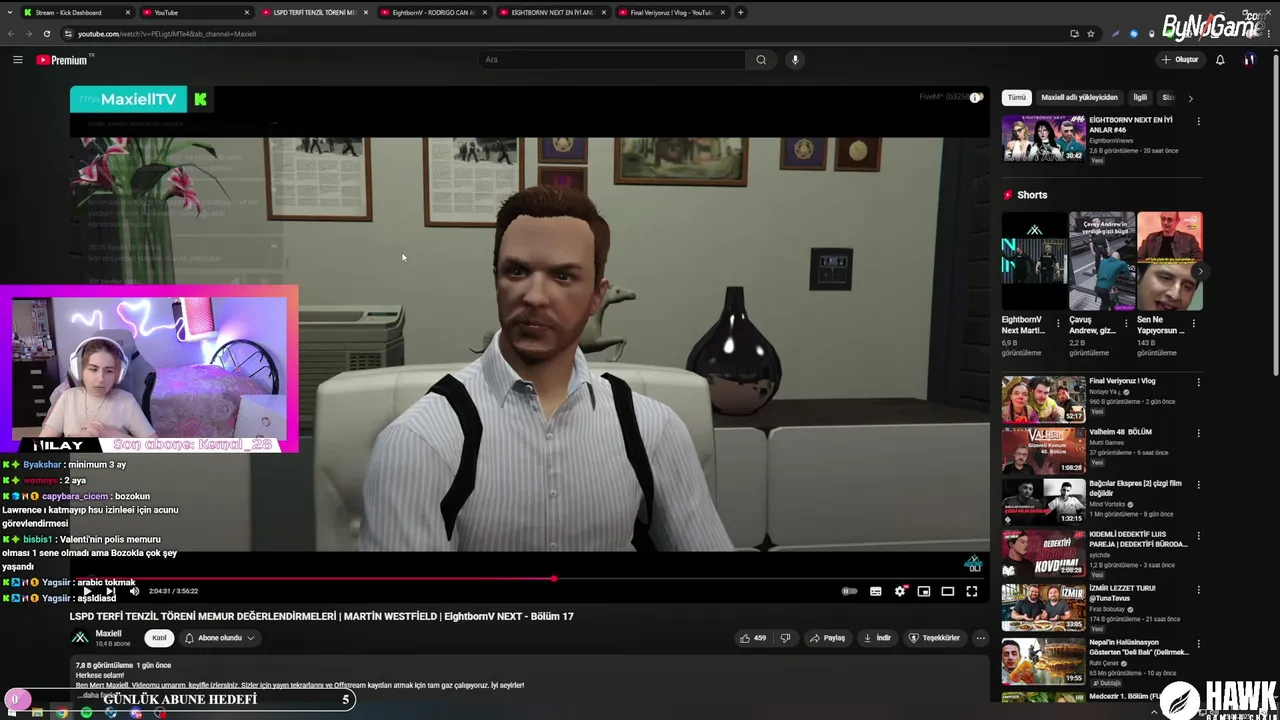1280x720 pixels.
Task: Open player settings gear
Action: pyautogui.click(x=900, y=591)
